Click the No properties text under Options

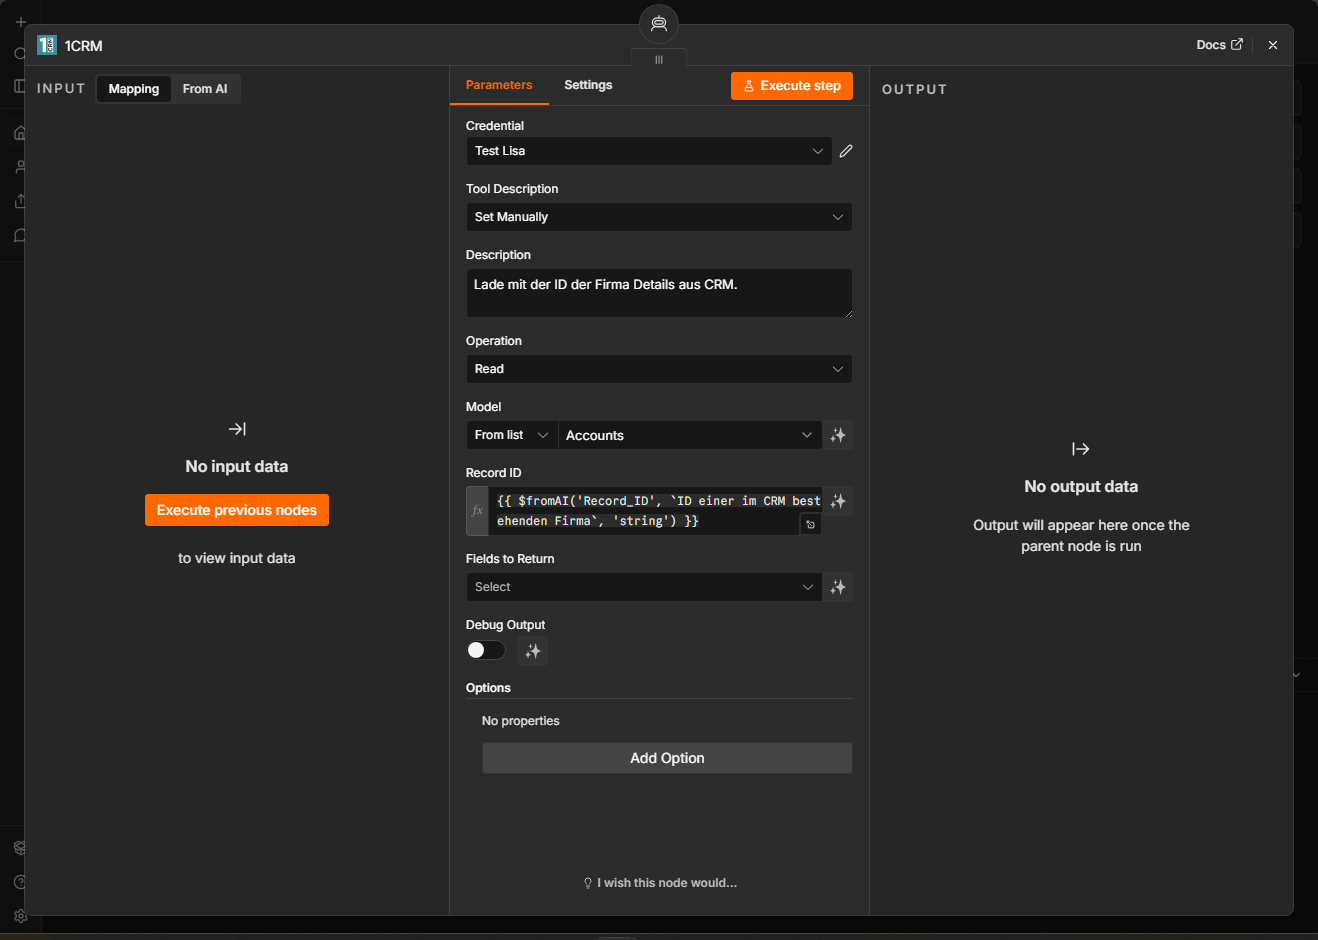pyautogui.click(x=521, y=721)
